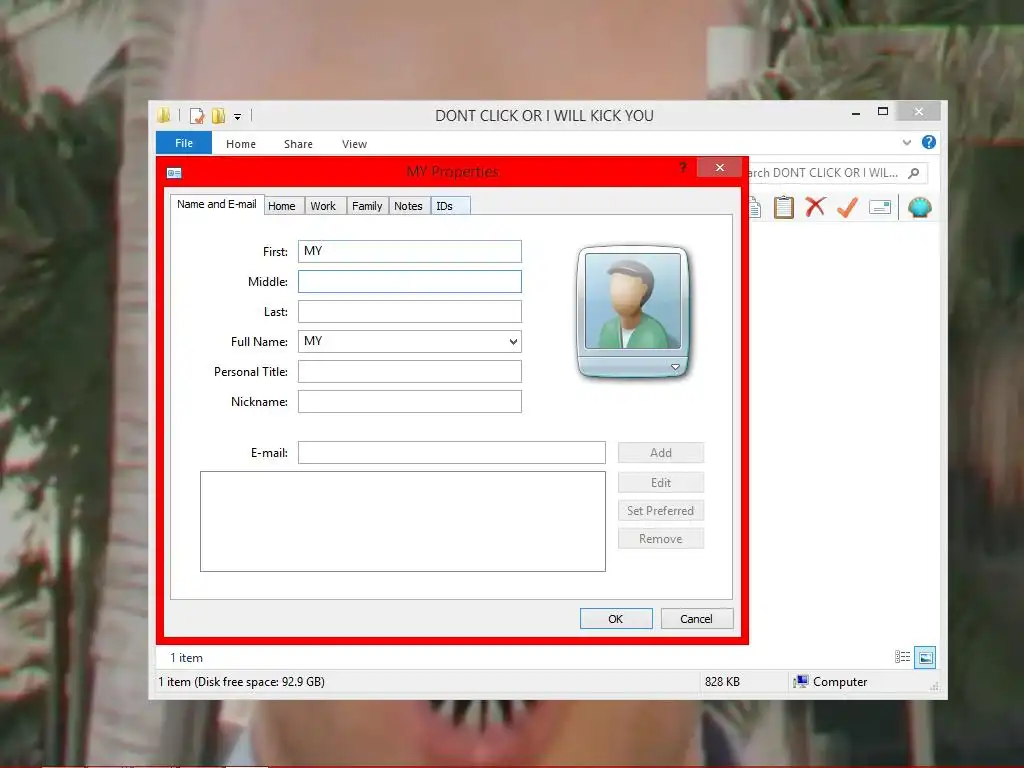The width and height of the screenshot is (1024, 768).
Task: Switch to the Work tab
Action: (323, 206)
